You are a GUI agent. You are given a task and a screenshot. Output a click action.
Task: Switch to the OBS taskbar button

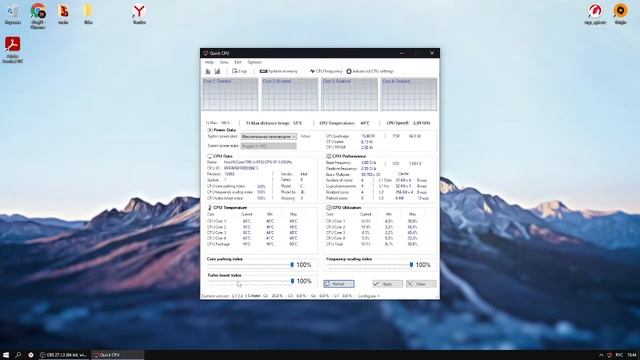[x=64, y=355]
